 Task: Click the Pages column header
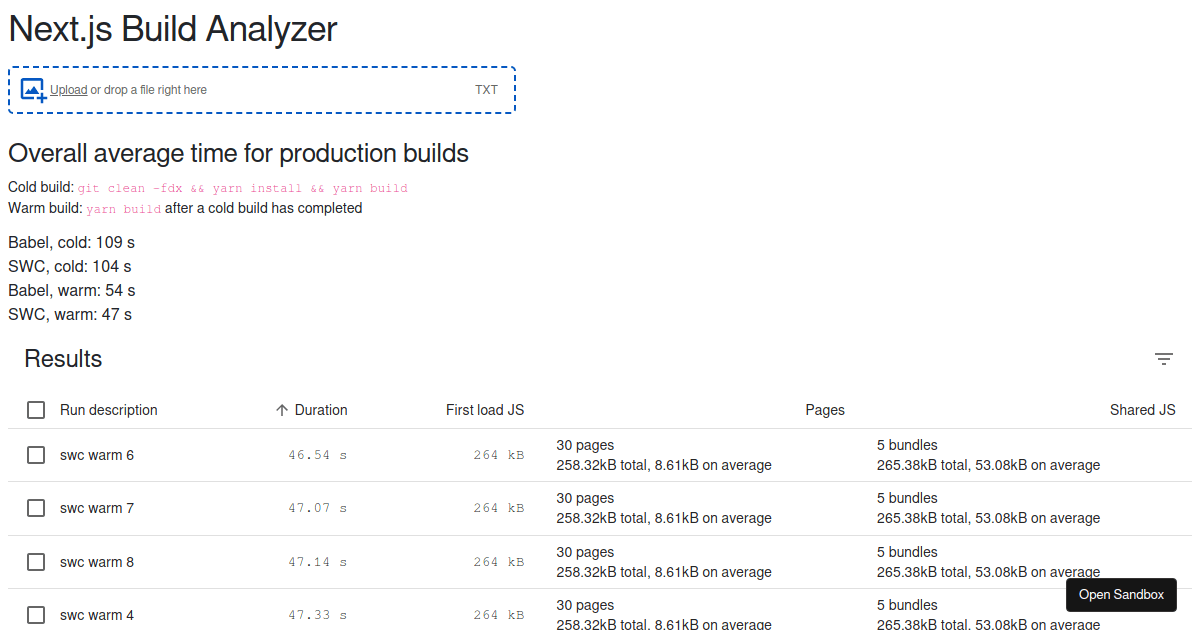point(824,410)
